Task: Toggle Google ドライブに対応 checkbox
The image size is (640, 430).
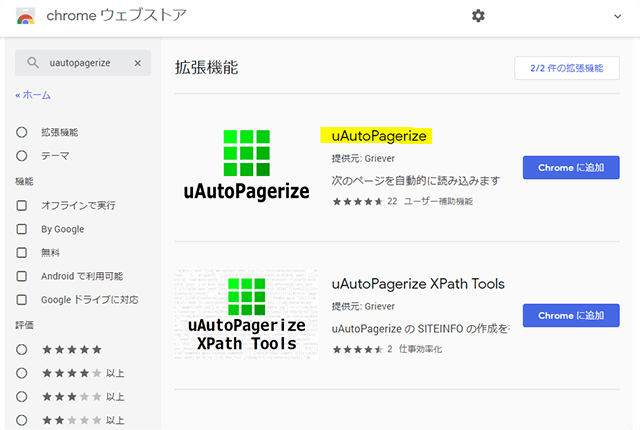Action: pyautogui.click(x=22, y=300)
